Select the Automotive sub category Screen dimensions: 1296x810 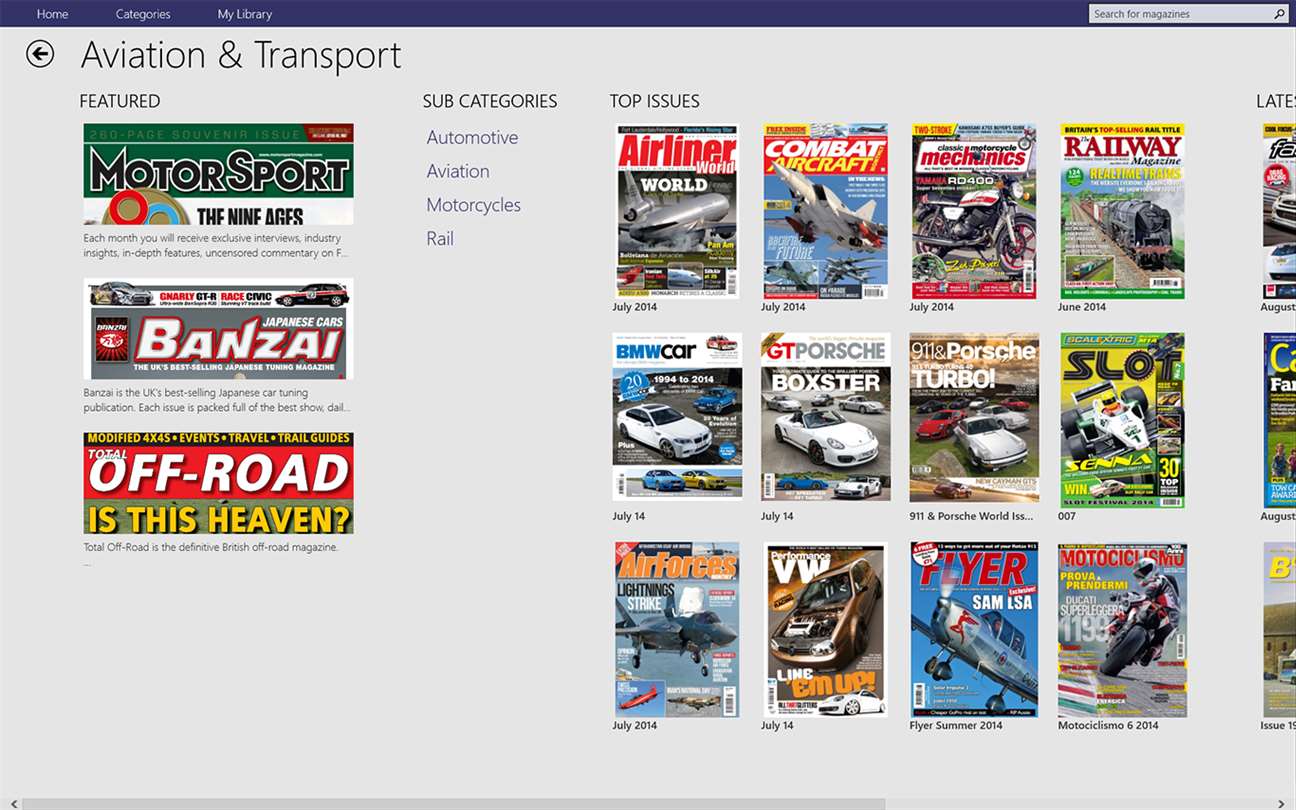click(472, 137)
